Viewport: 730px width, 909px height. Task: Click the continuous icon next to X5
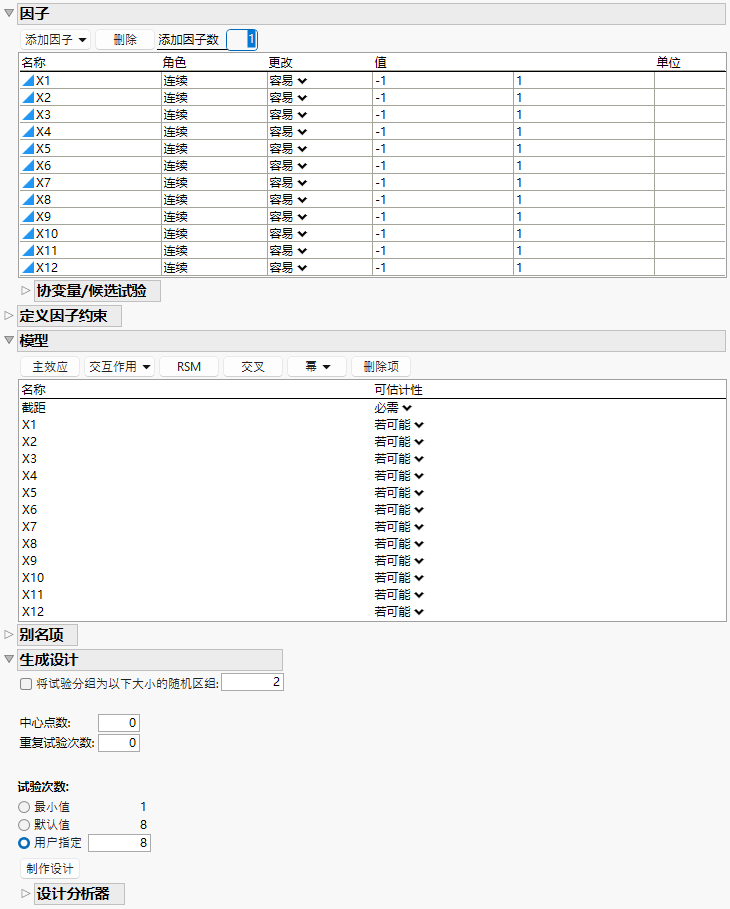pyautogui.click(x=28, y=148)
